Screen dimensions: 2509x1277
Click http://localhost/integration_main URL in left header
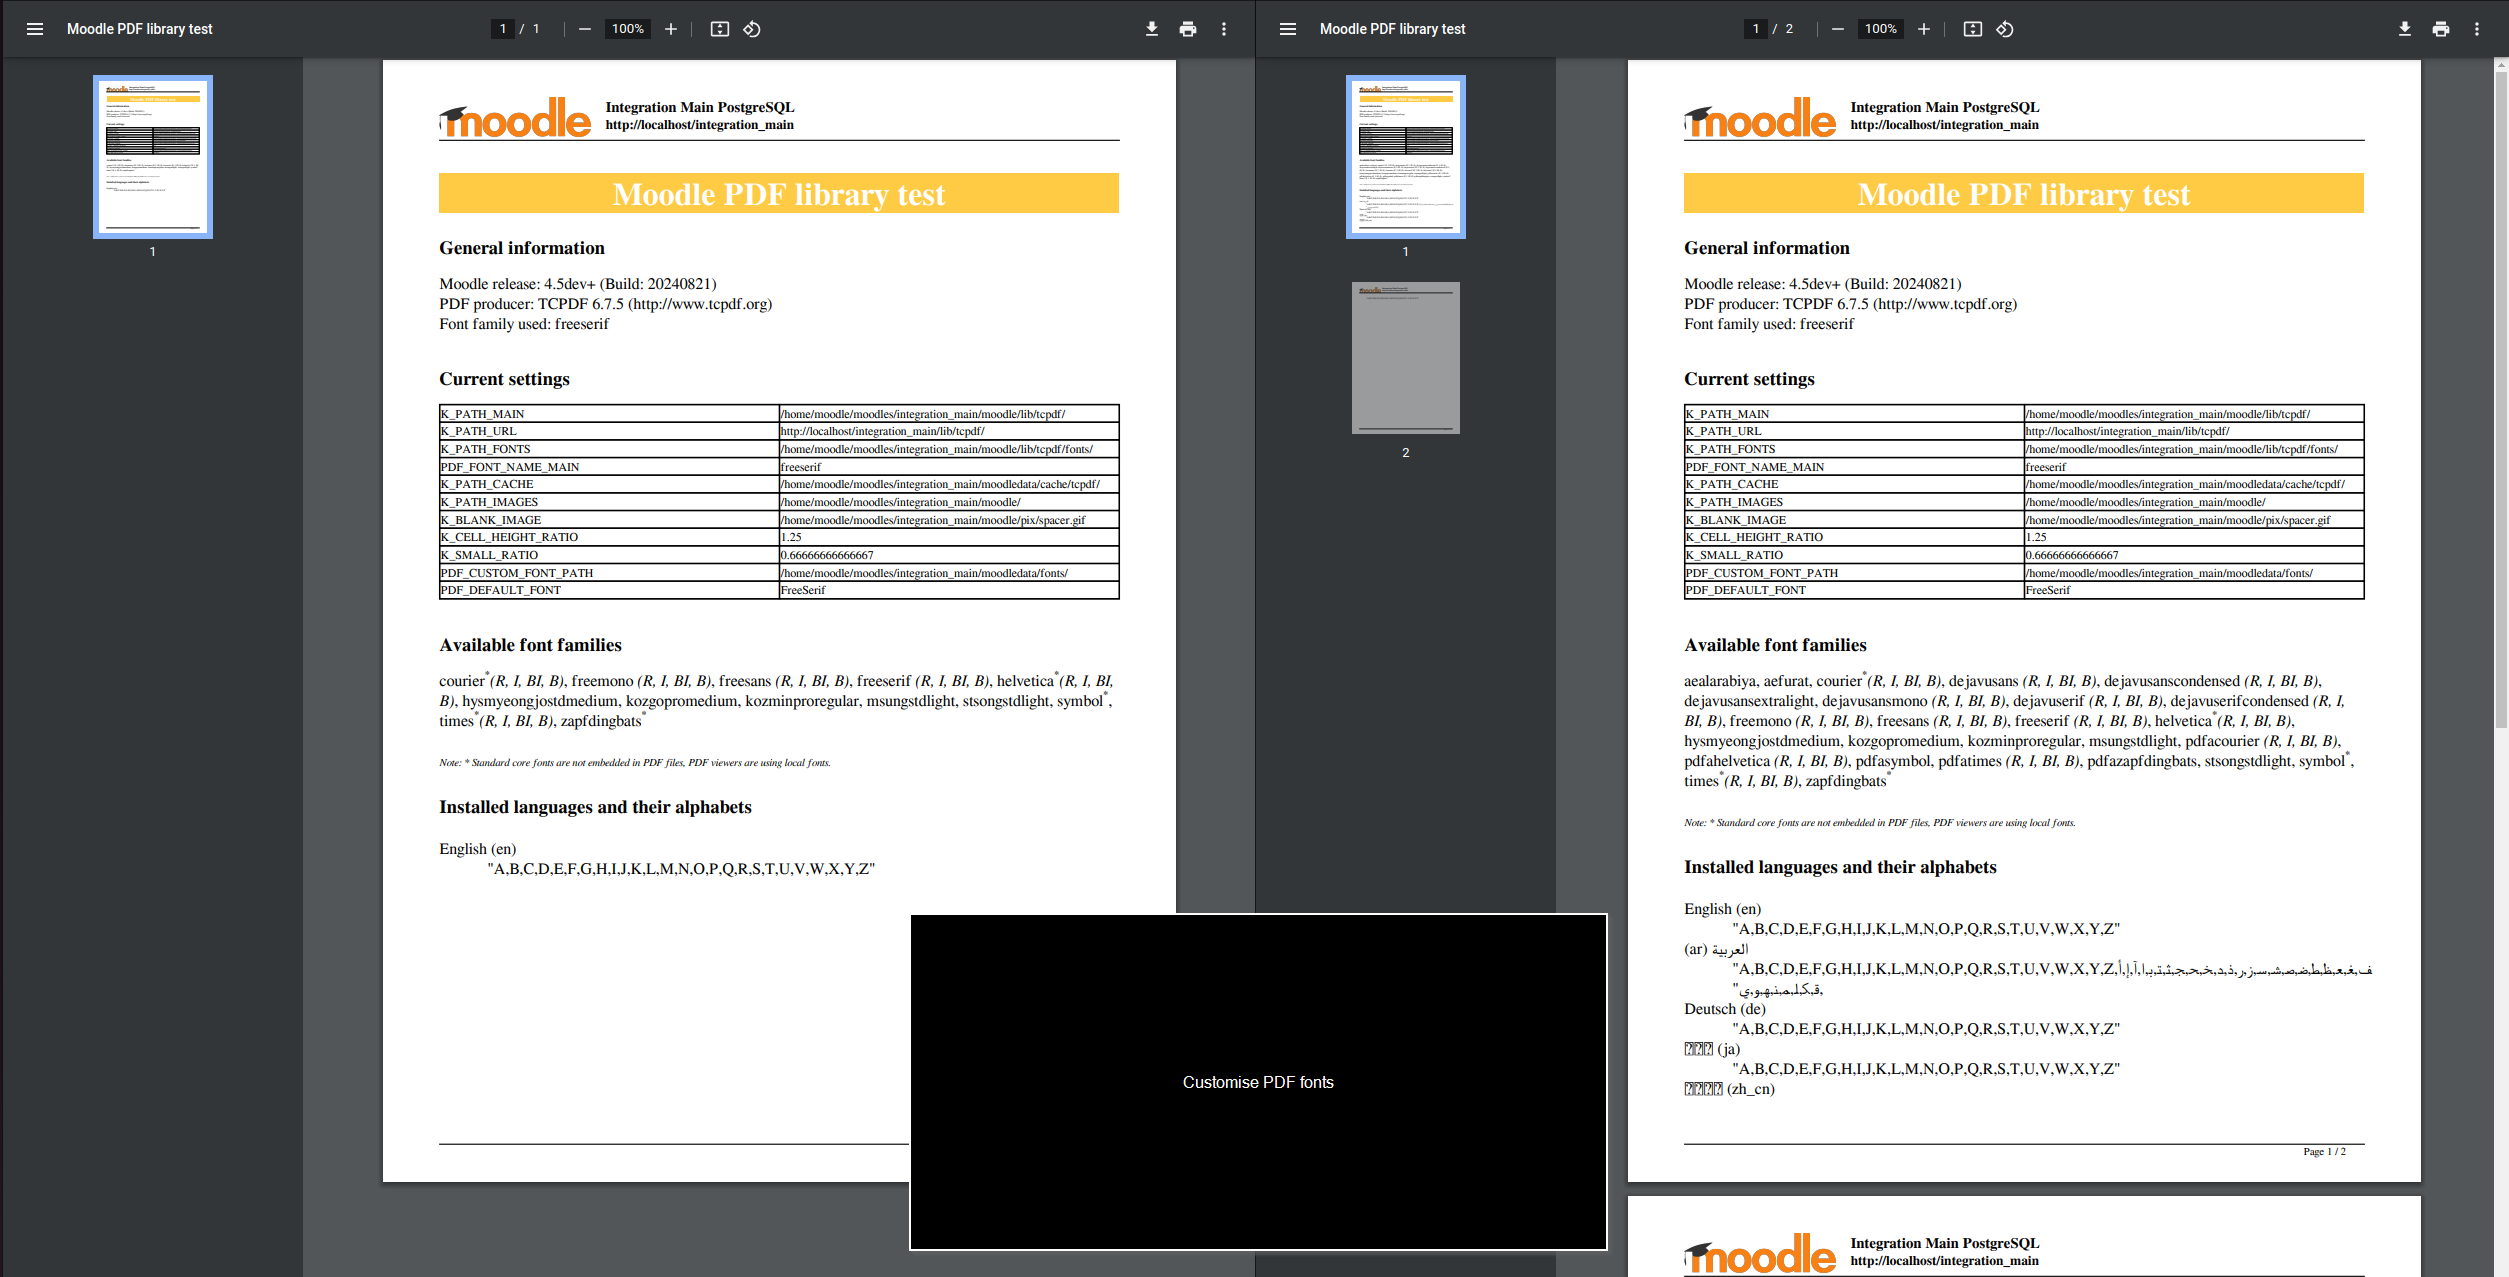tap(699, 125)
